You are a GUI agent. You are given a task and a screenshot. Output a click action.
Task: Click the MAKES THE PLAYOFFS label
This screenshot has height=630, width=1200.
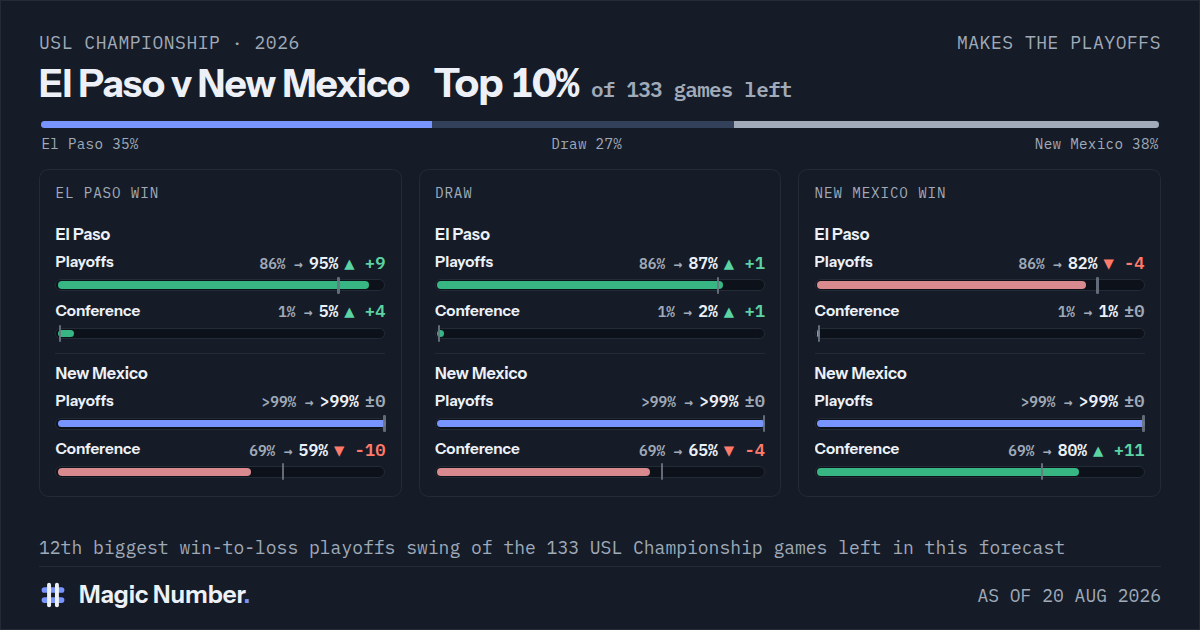1059,43
